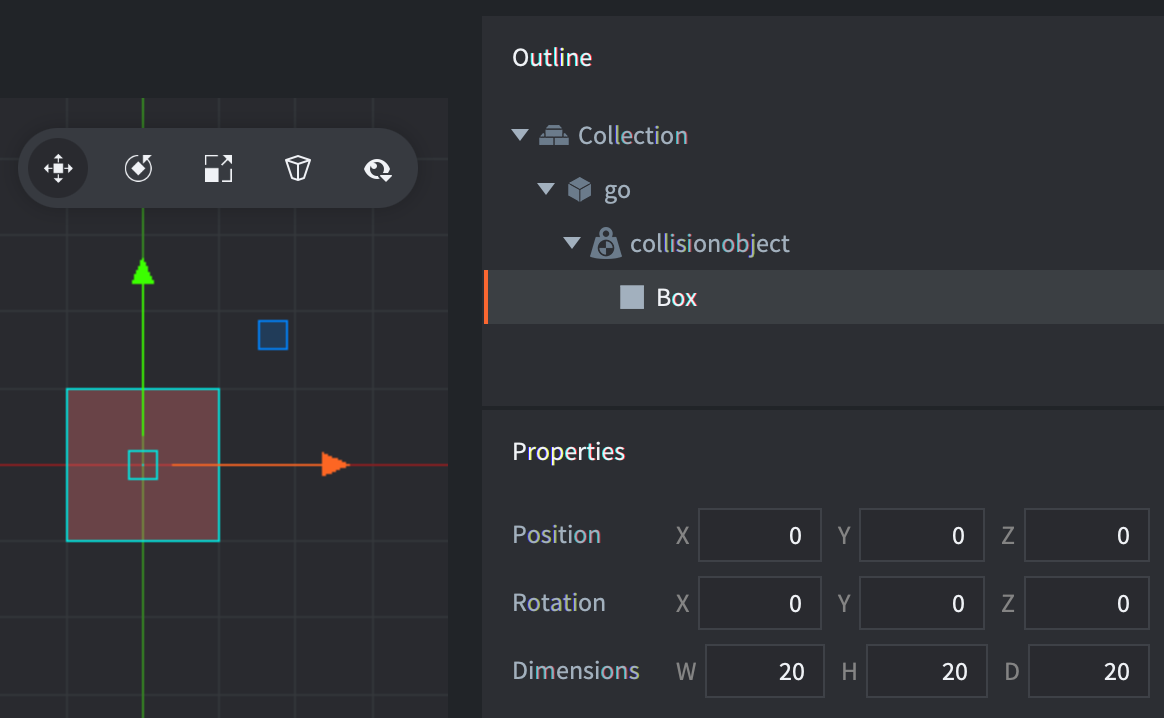Select the Move tool
This screenshot has width=1164, height=718.
click(x=58, y=168)
